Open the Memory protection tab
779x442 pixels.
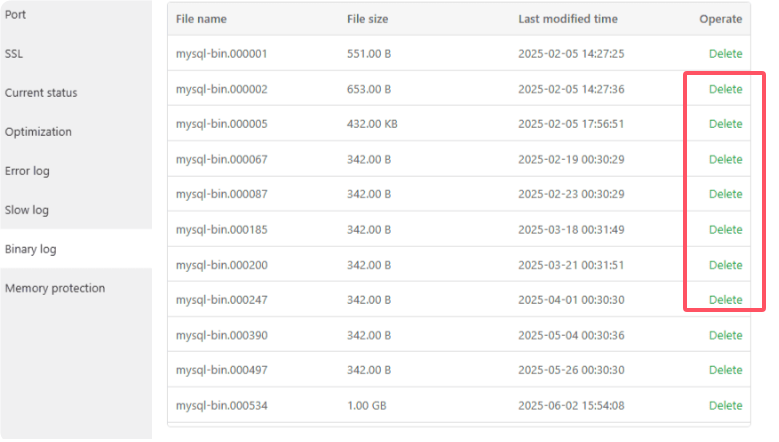tap(55, 288)
